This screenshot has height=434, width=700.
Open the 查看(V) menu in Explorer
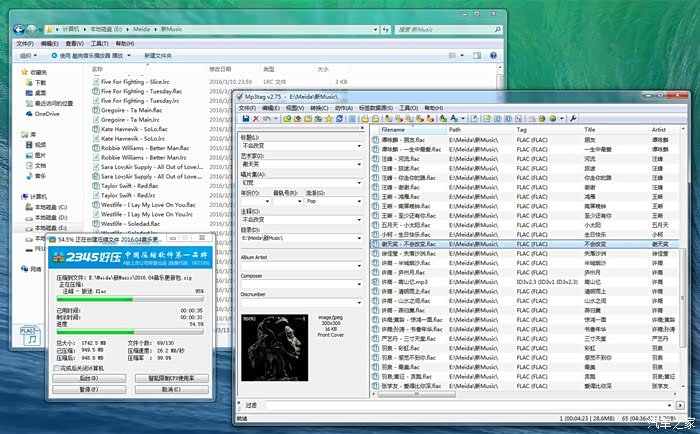75,44
